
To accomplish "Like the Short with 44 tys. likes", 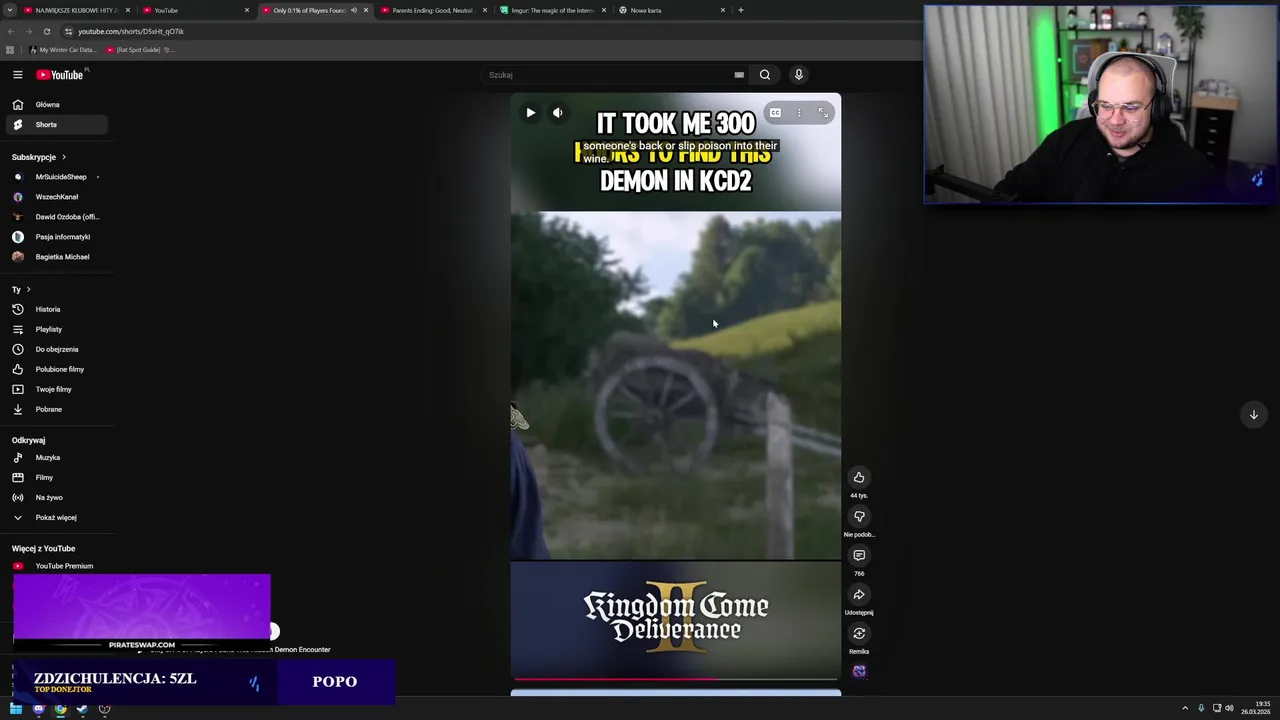I will tap(859, 477).
